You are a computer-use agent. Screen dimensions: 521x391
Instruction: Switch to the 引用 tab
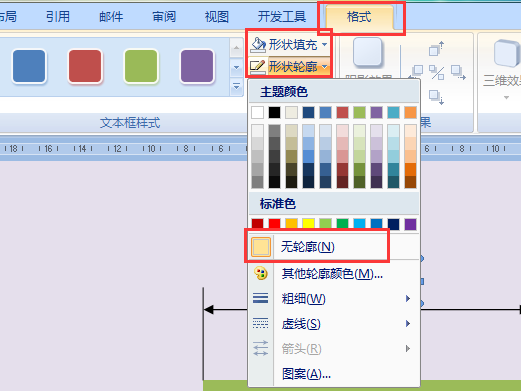(x=58, y=16)
